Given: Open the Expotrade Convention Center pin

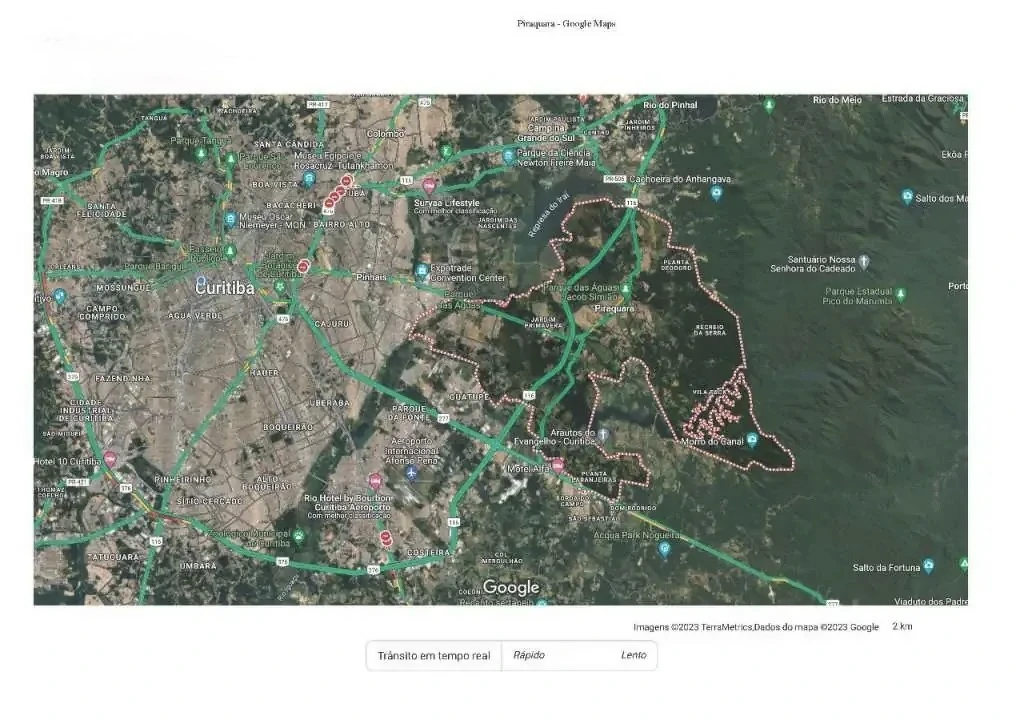Looking at the screenshot, I should [422, 271].
